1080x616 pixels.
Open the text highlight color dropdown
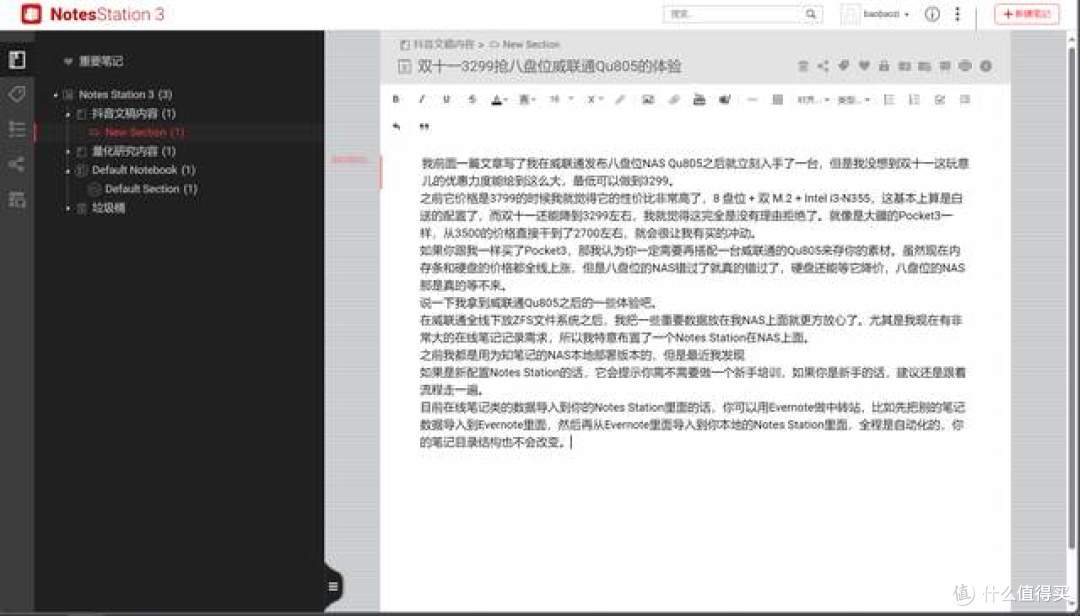[527, 100]
